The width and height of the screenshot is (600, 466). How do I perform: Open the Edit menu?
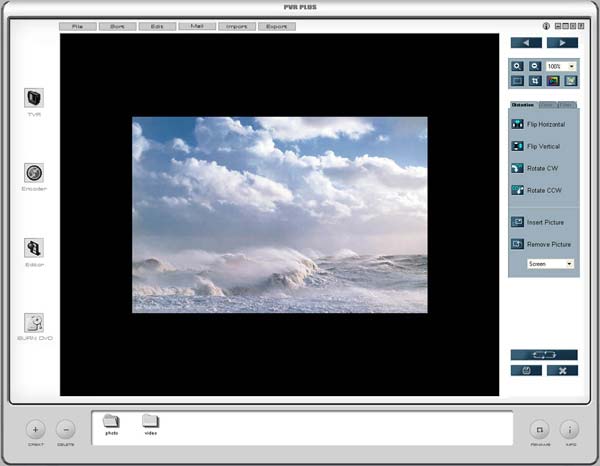tap(157, 26)
